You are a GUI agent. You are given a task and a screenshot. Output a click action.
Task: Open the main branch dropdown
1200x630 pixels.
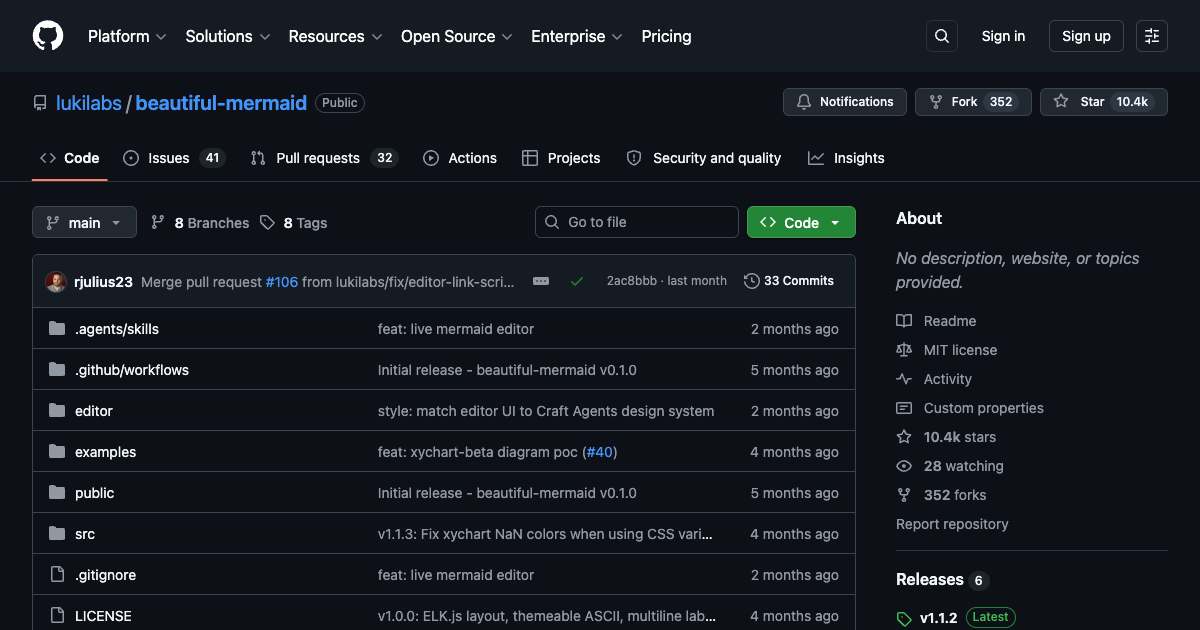(x=84, y=223)
